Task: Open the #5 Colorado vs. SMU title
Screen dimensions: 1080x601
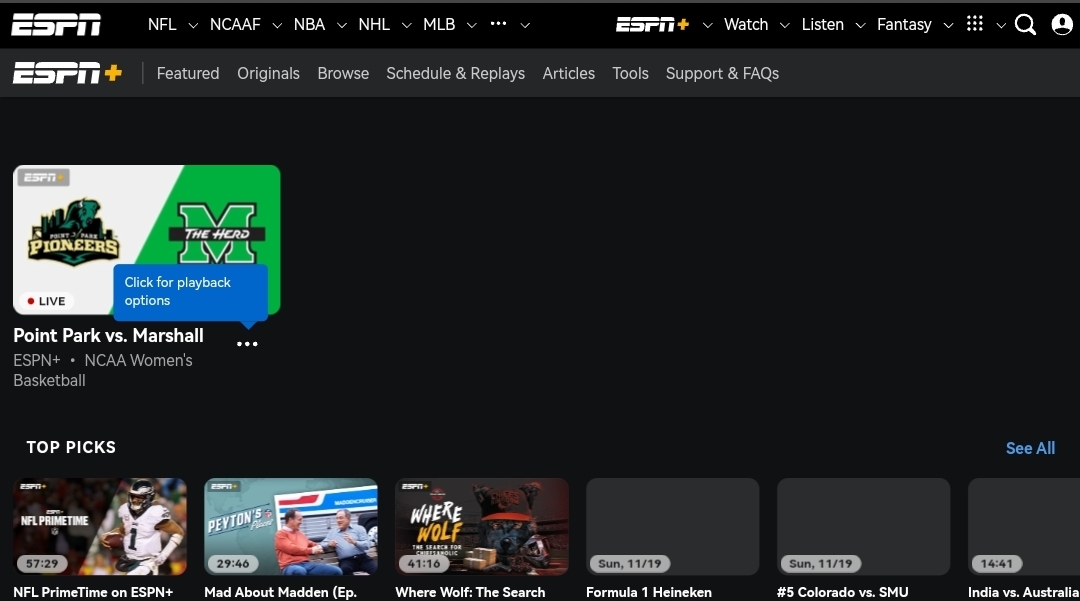Action: tap(842, 592)
